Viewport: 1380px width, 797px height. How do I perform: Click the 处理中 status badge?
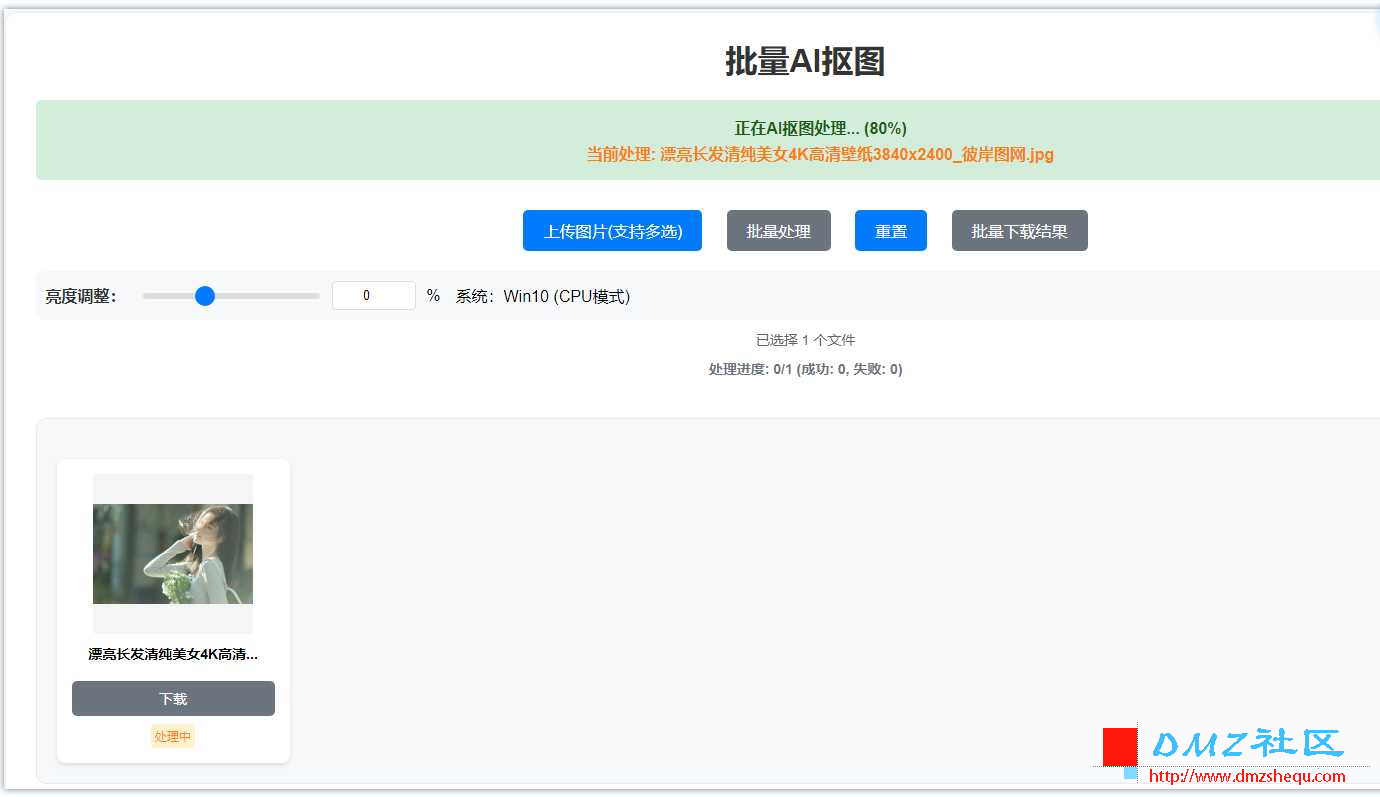coord(173,737)
